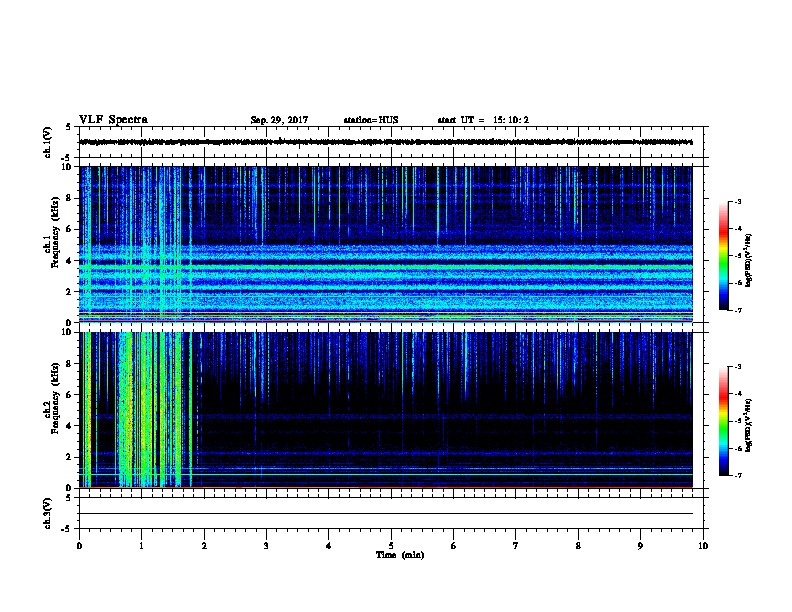Viewport: 792px width, 612px height.
Task: Click the "1" tick on the time axis
Action: pyautogui.click(x=141, y=545)
